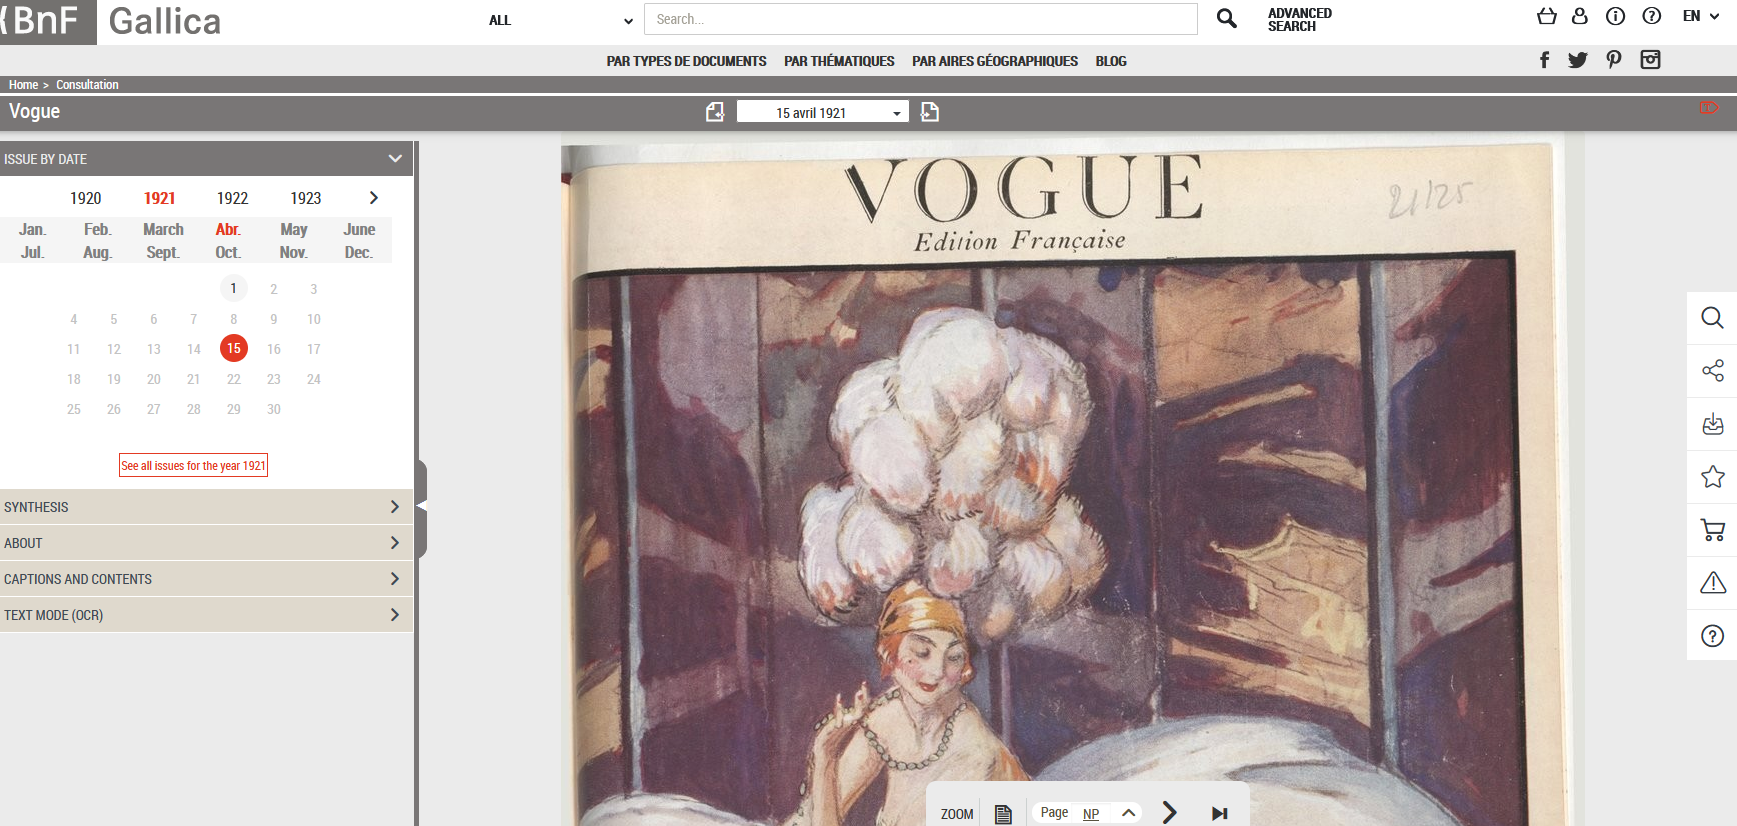Go to previous issue icon
The image size is (1737, 826).
coord(715,112)
